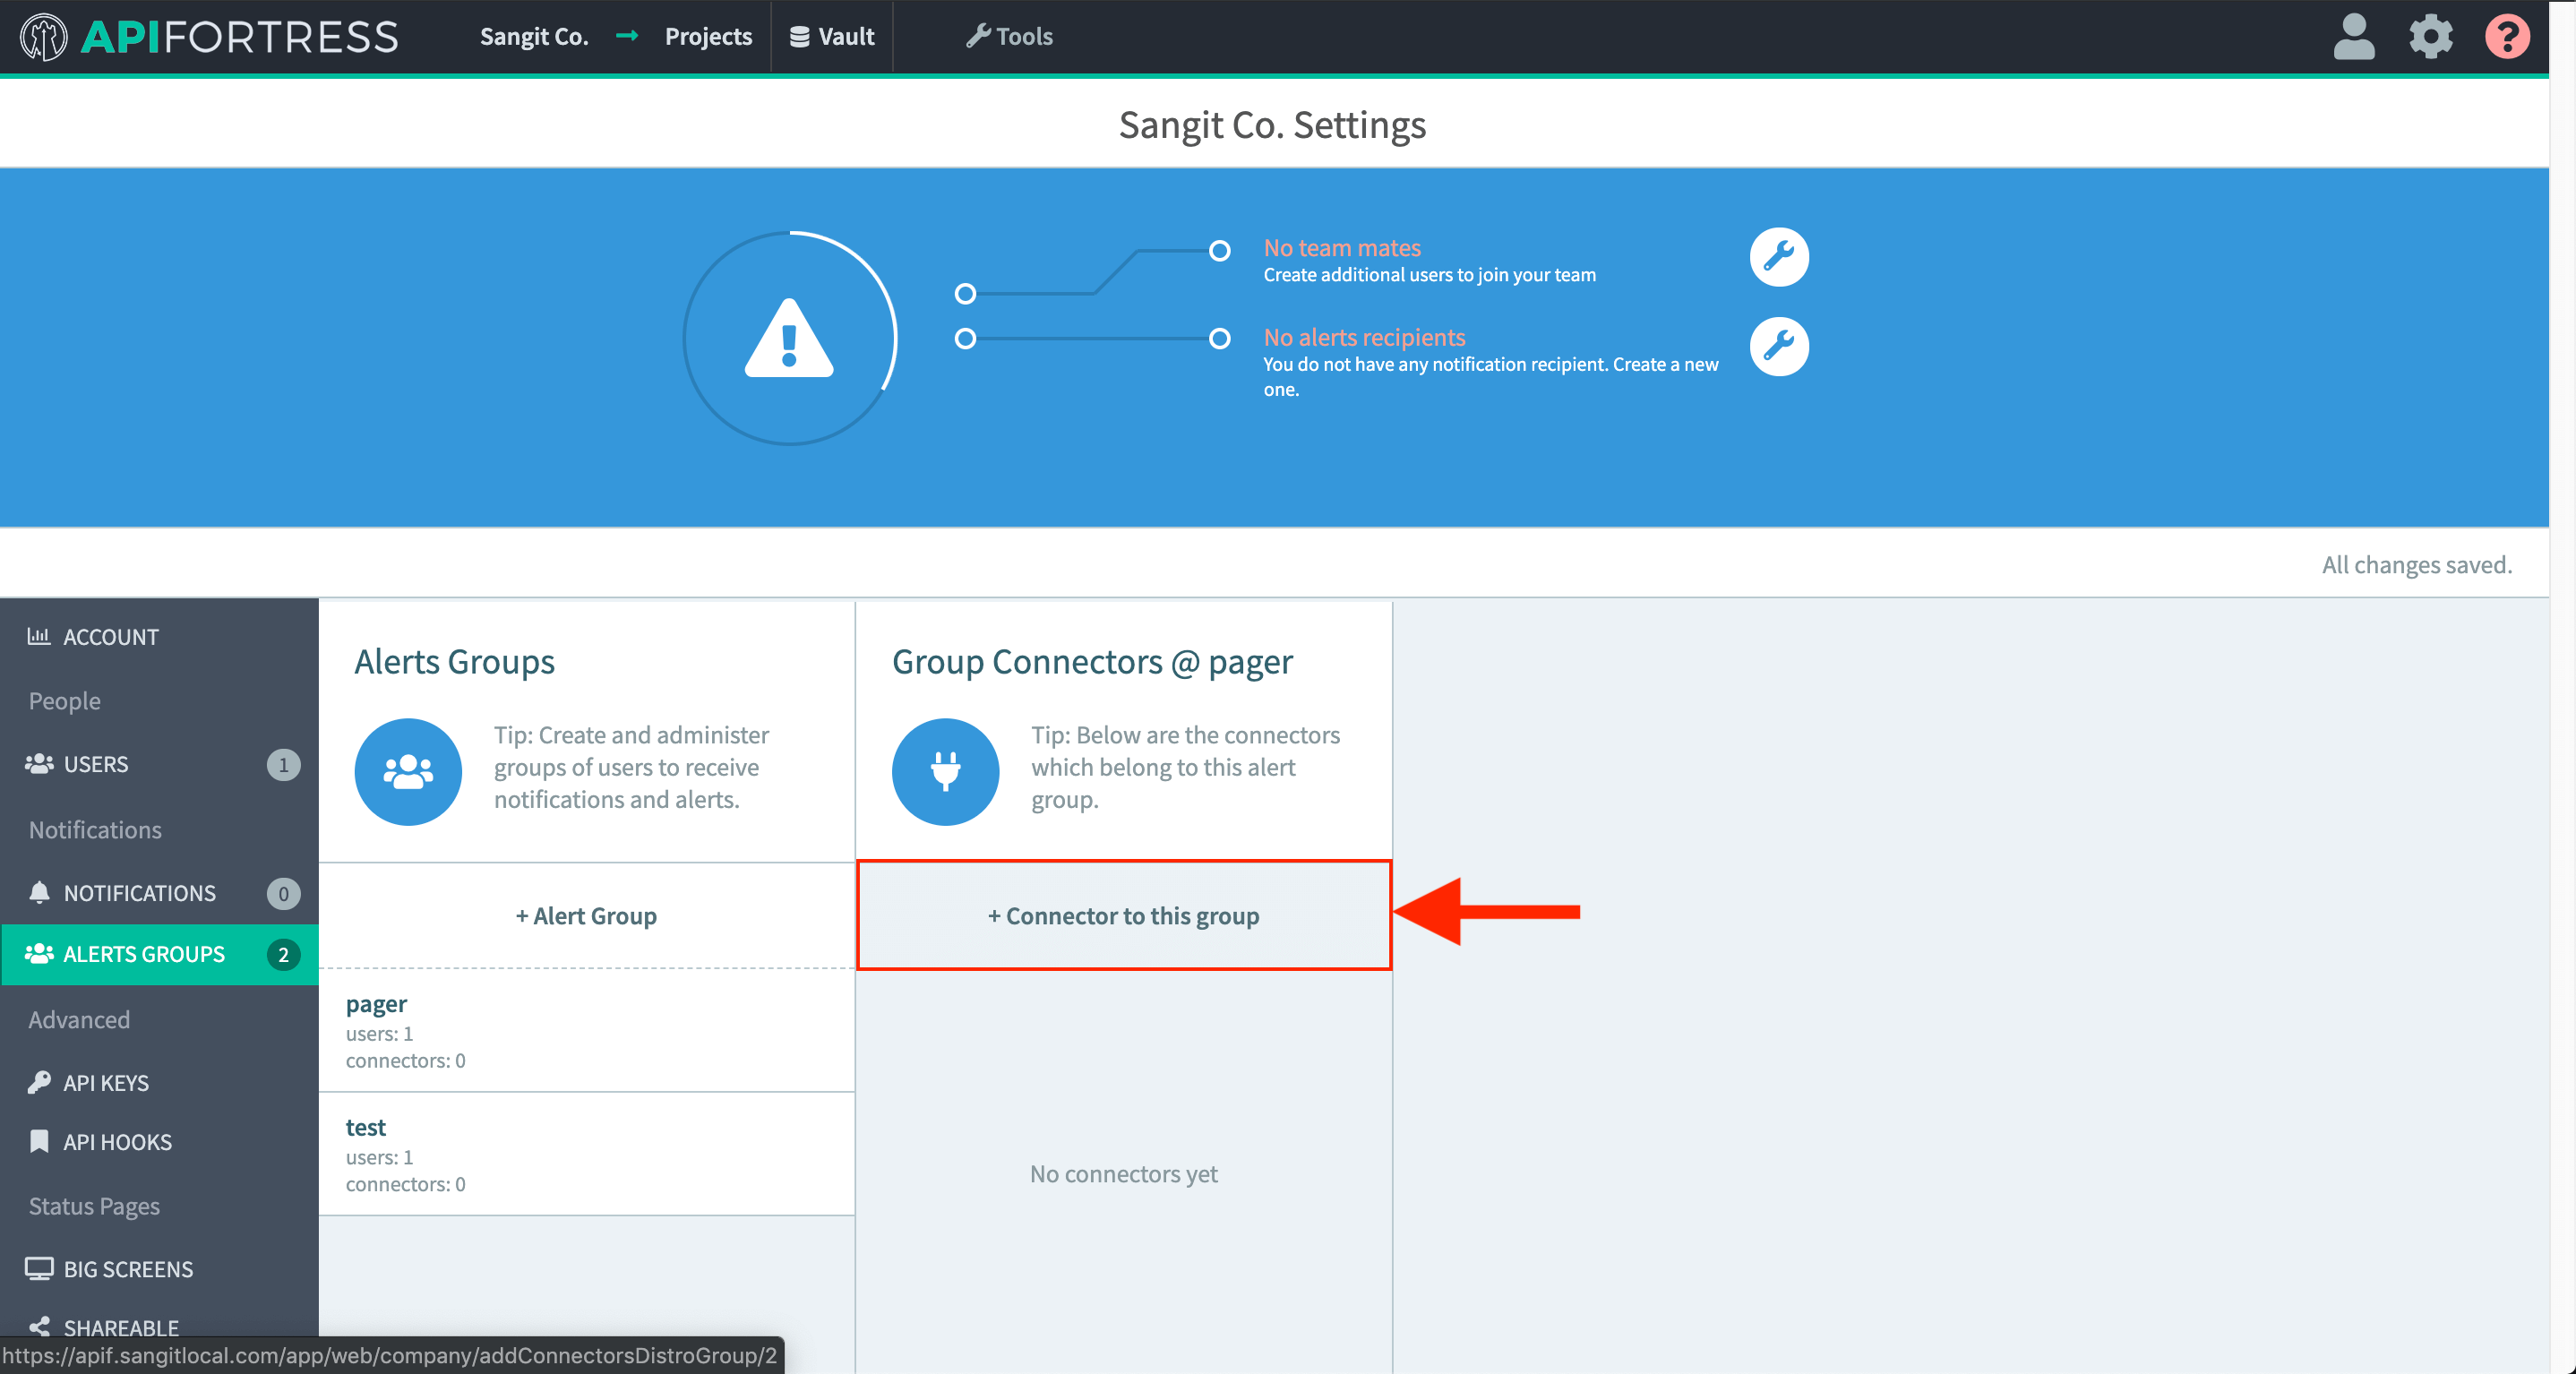Click the Advanced section label

tap(79, 1019)
